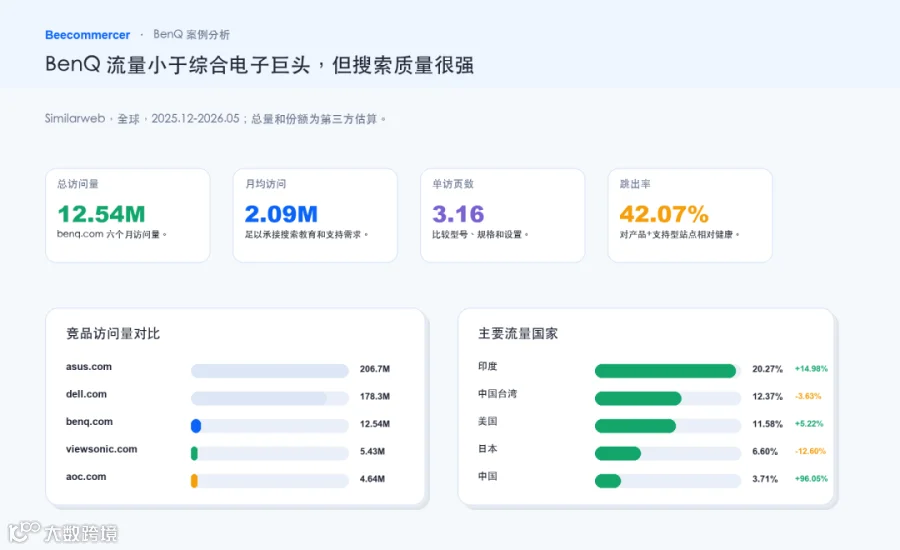Click the Similarweb source note line

(215, 119)
